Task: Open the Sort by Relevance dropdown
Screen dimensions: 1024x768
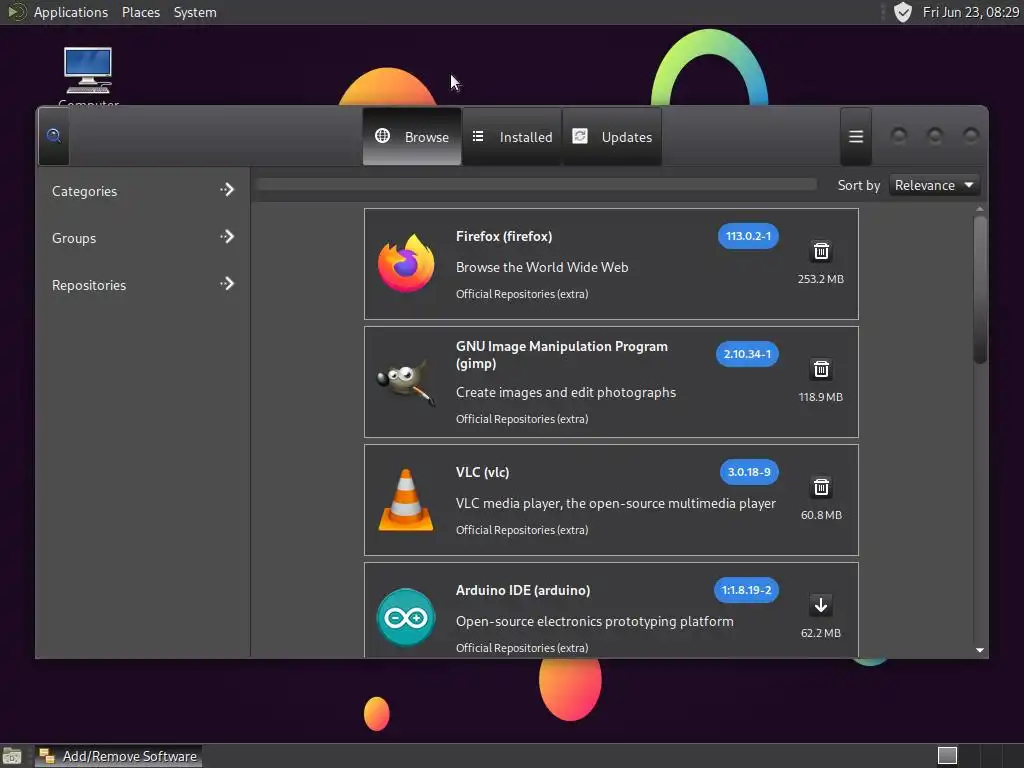Action: coord(934,185)
